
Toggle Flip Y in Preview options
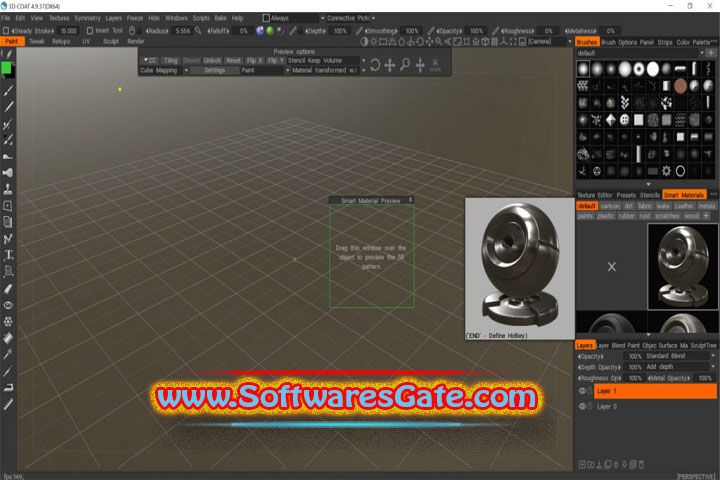coord(276,61)
